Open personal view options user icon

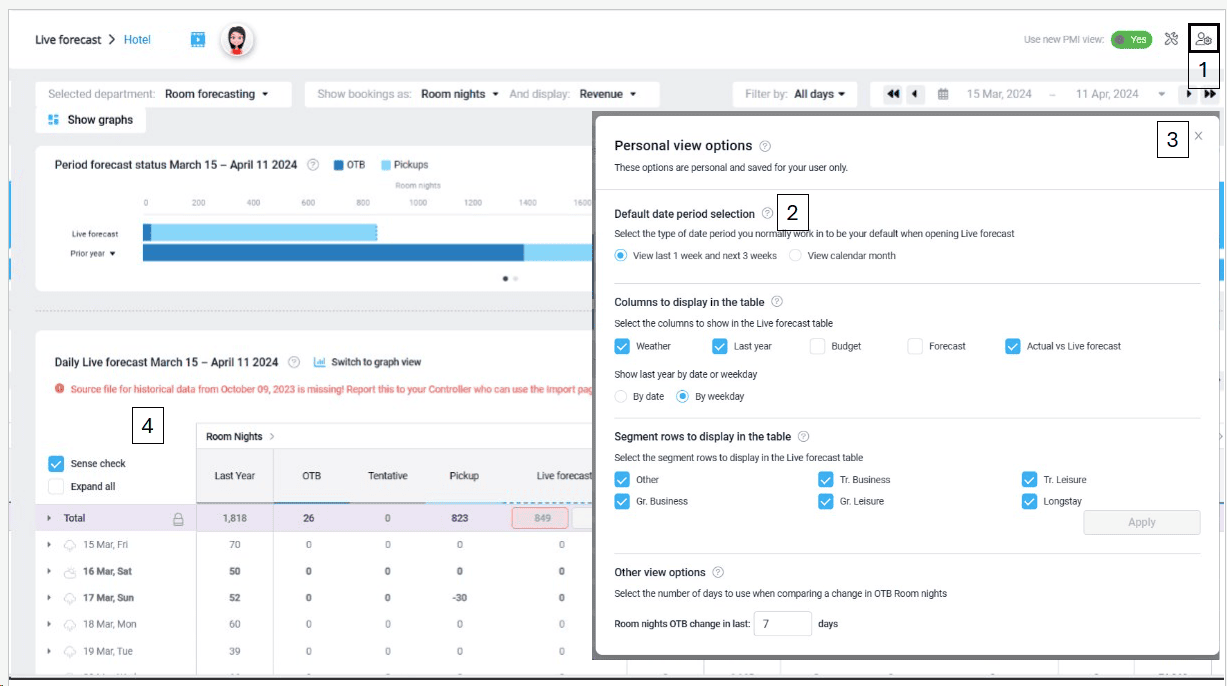coord(1202,40)
